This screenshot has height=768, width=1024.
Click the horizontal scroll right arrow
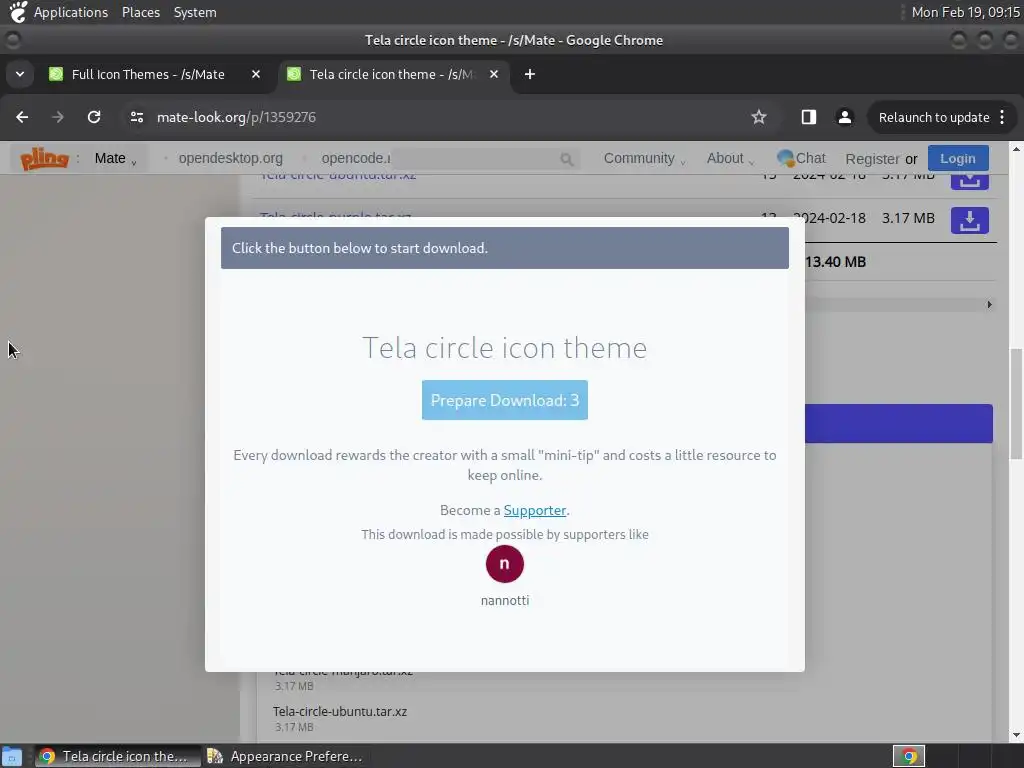pyautogui.click(x=989, y=304)
